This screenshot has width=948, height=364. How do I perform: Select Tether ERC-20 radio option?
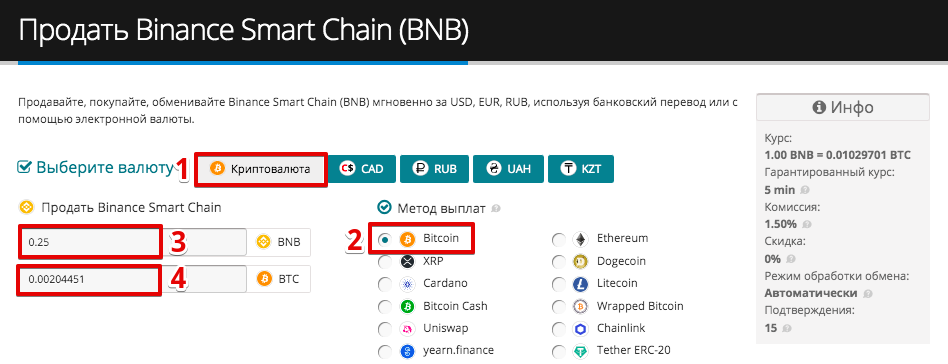tap(559, 351)
